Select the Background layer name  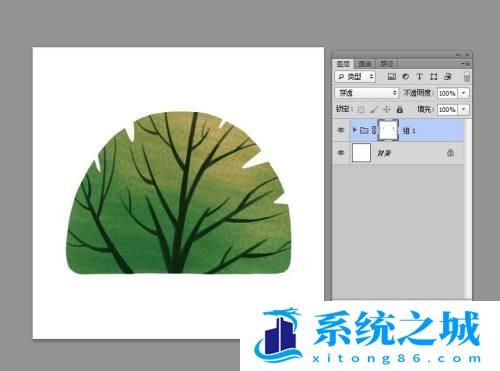click(x=384, y=153)
